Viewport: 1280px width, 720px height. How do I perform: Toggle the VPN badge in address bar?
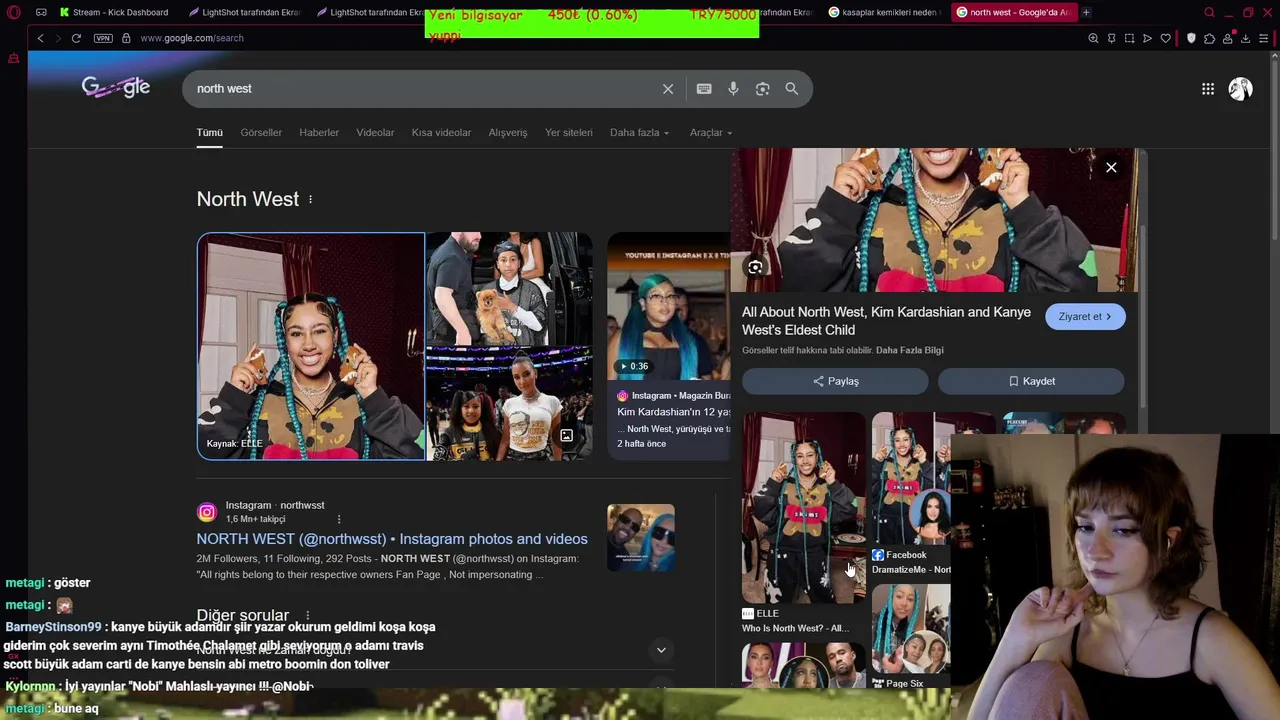pyautogui.click(x=103, y=38)
